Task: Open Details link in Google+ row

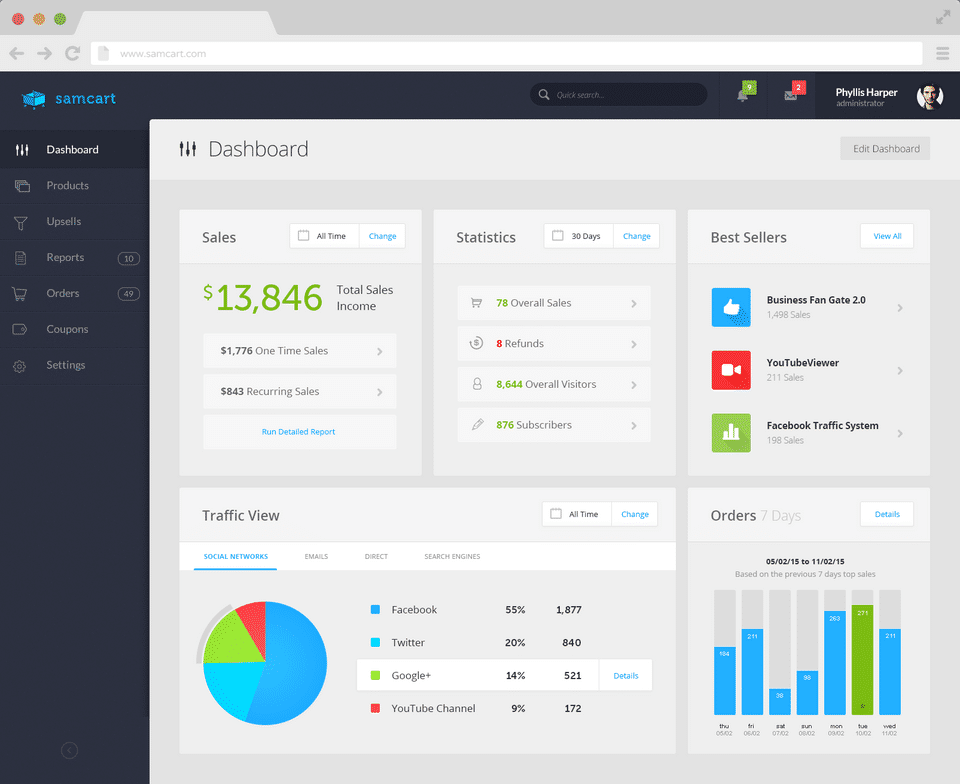Action: pos(626,676)
